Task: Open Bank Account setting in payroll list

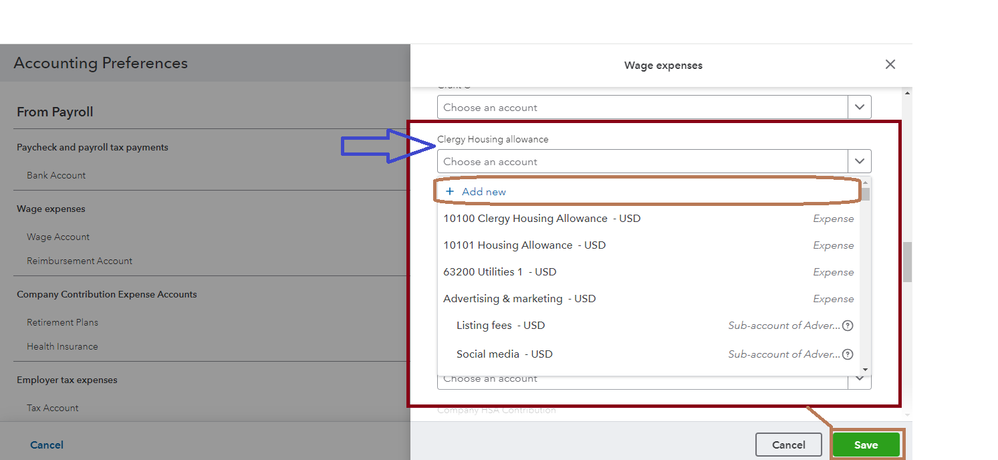Action: point(56,176)
